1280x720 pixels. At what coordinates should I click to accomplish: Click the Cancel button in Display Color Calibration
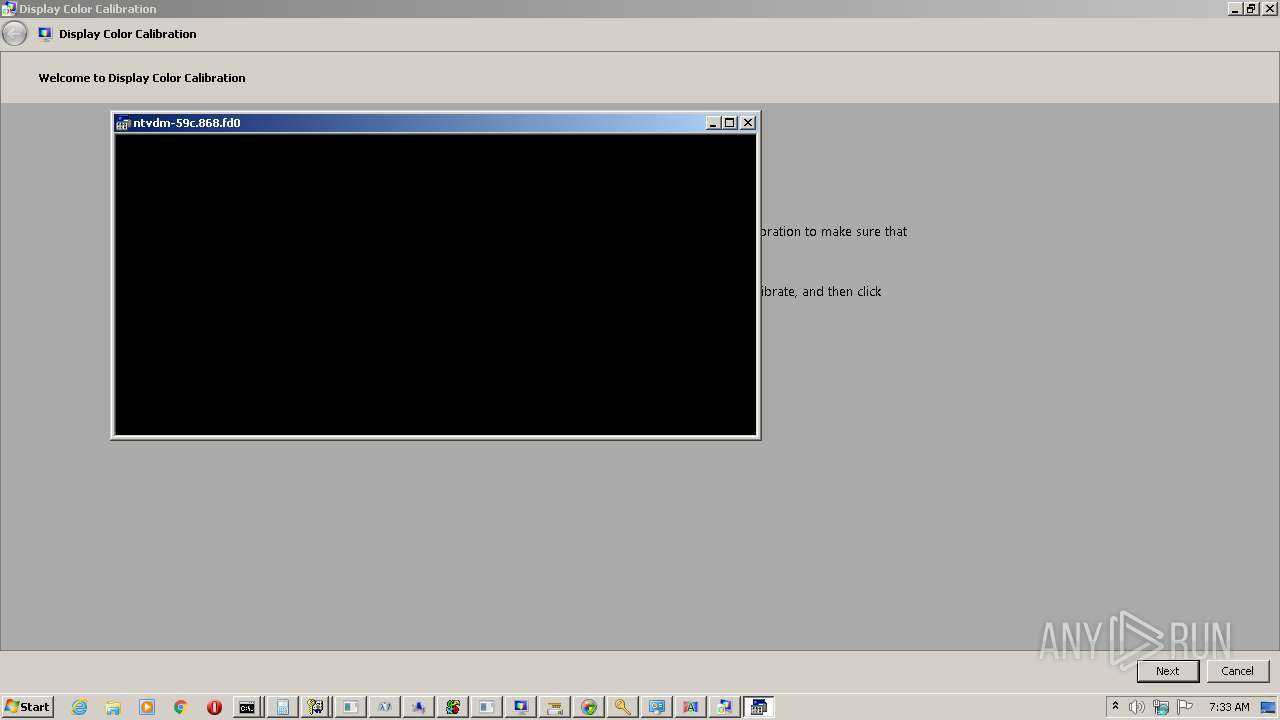tap(1237, 671)
